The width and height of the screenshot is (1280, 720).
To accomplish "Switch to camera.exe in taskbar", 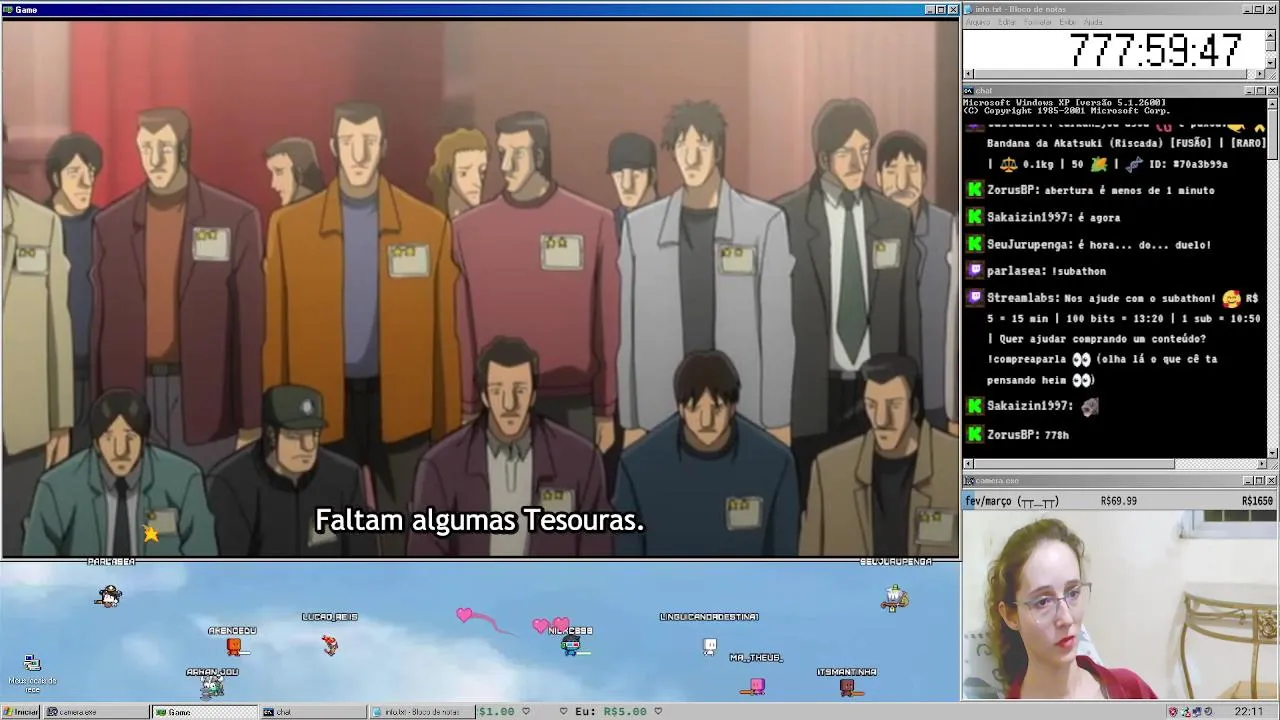I will point(95,712).
